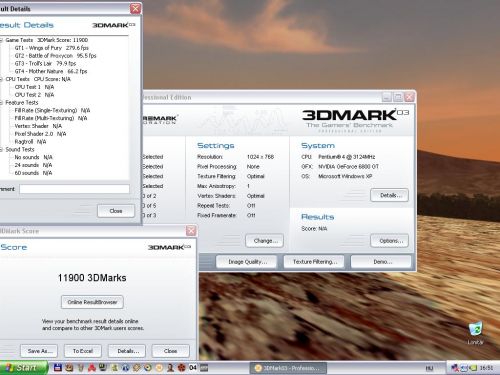
Task: Open the monitor-shaped quick launch icon
Action: coord(103,367)
